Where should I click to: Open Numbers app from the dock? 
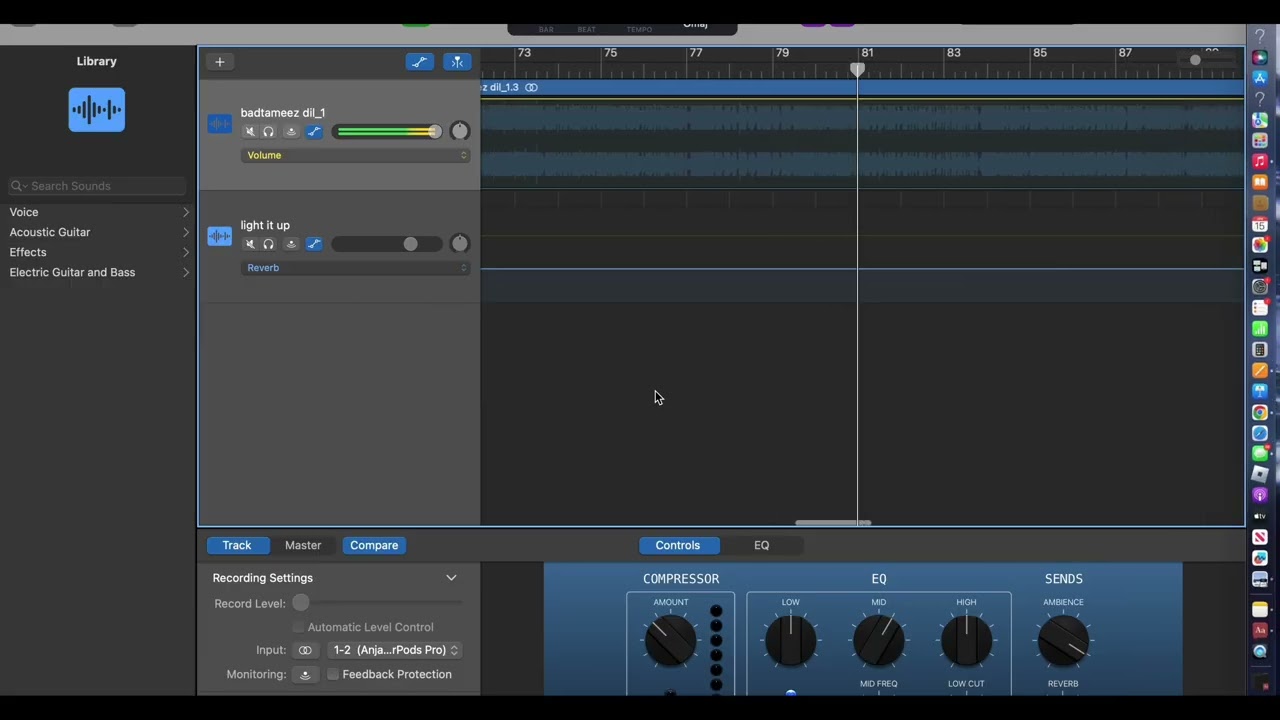[x=1260, y=329]
